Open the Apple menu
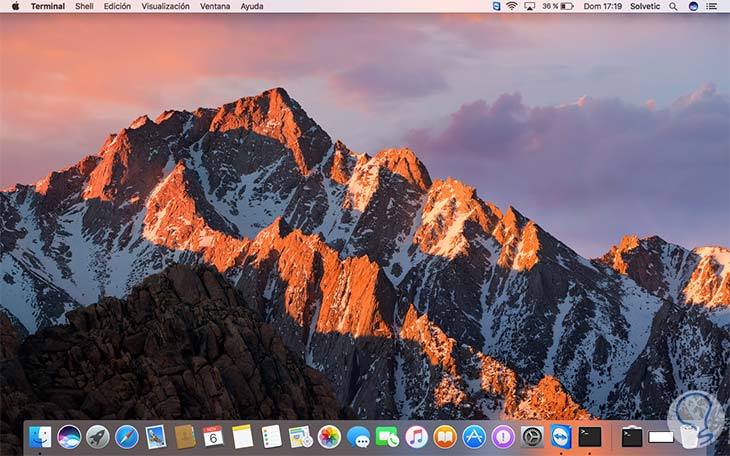This screenshot has width=730, height=456. click(x=15, y=6)
